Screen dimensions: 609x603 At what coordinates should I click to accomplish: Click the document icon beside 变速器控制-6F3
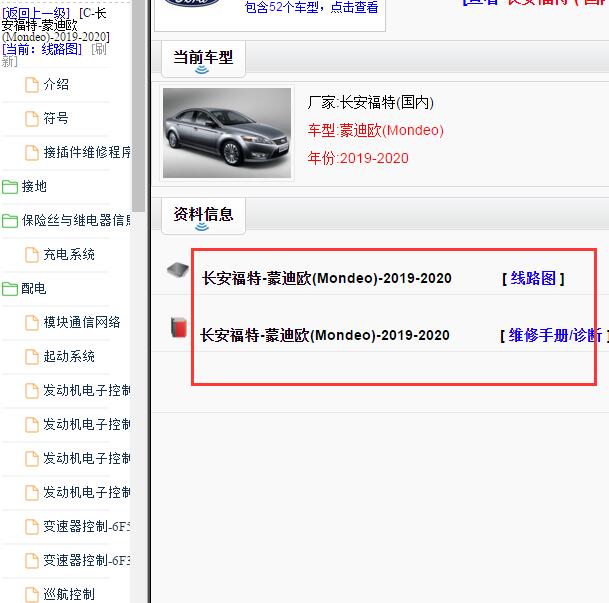[x=32, y=561]
